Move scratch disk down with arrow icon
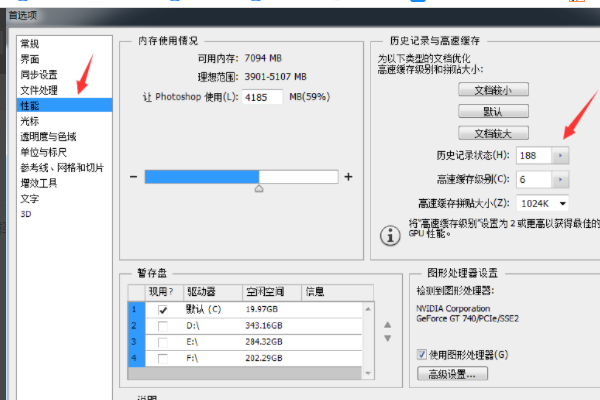600x400 pixels. coord(388,338)
